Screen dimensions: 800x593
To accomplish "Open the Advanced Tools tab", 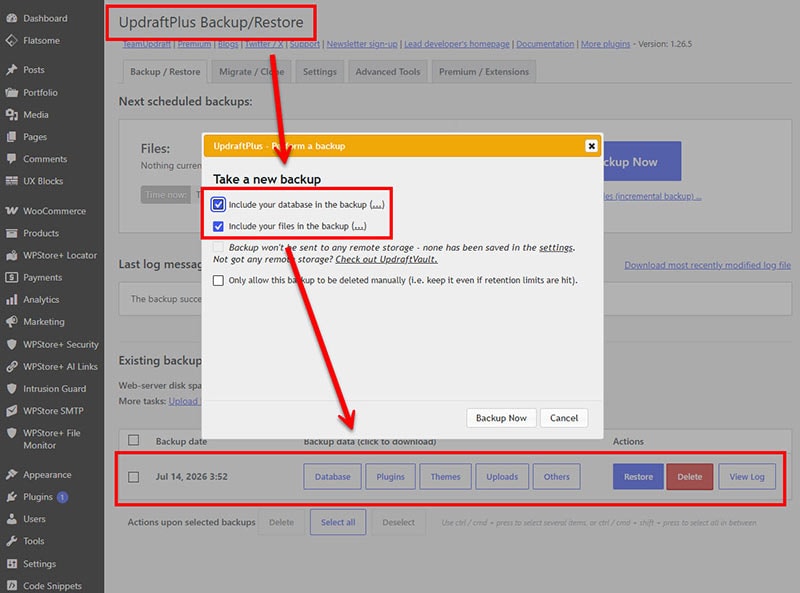I will 388,72.
